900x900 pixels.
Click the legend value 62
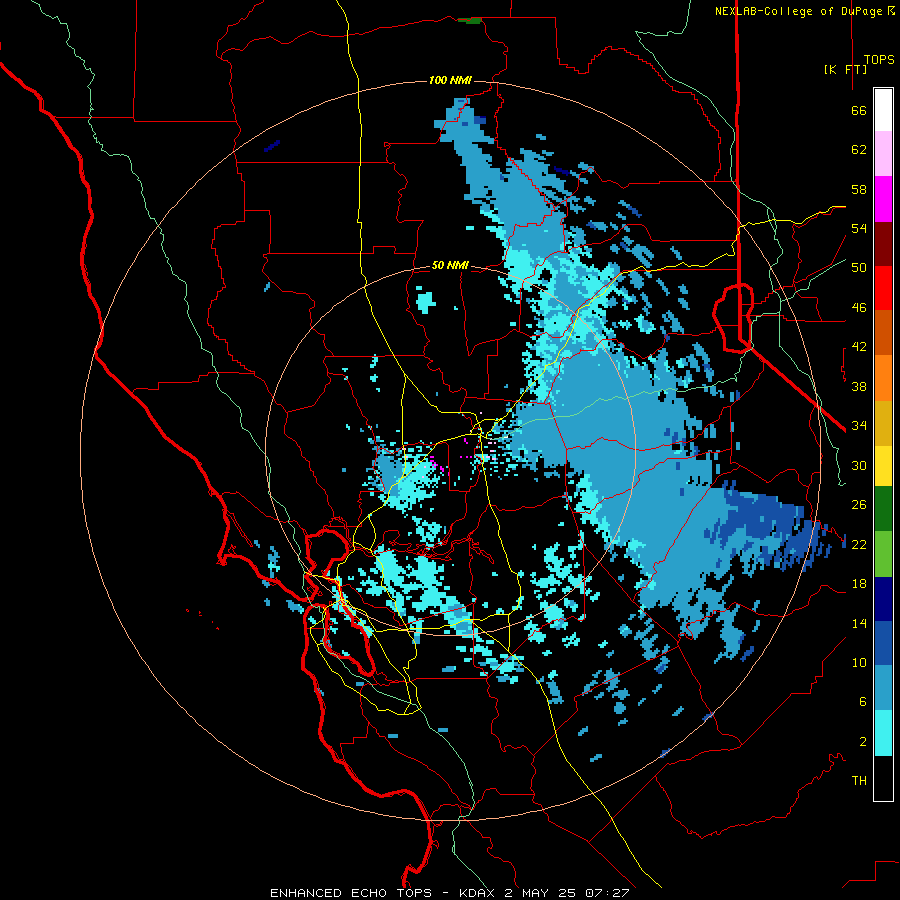click(x=859, y=150)
